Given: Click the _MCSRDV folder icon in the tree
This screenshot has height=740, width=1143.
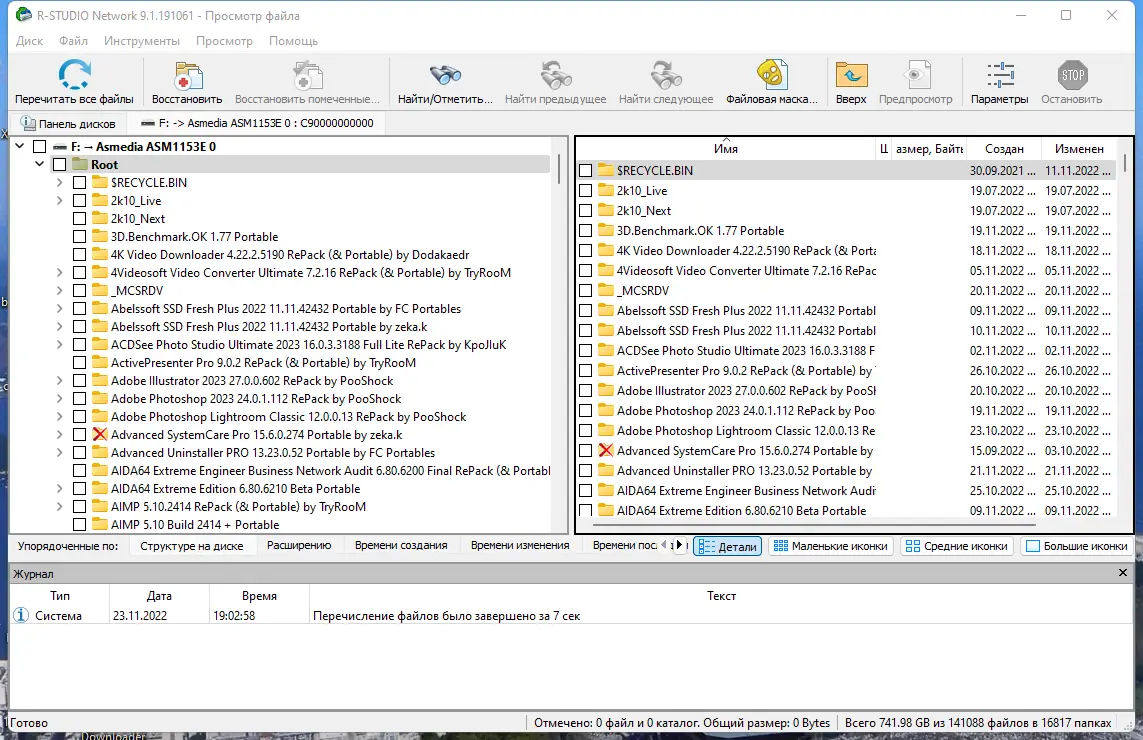Looking at the screenshot, I should 100,290.
